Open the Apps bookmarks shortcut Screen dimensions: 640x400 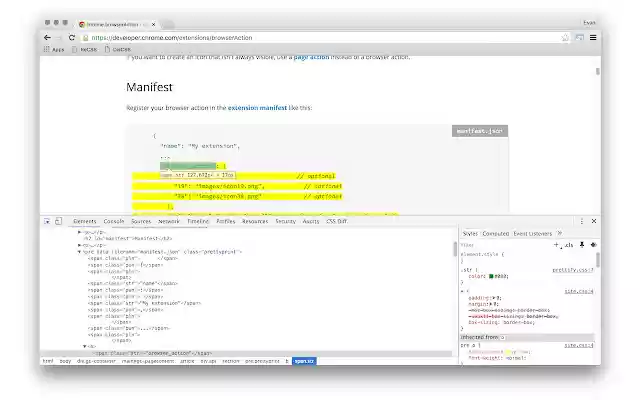click(54, 49)
